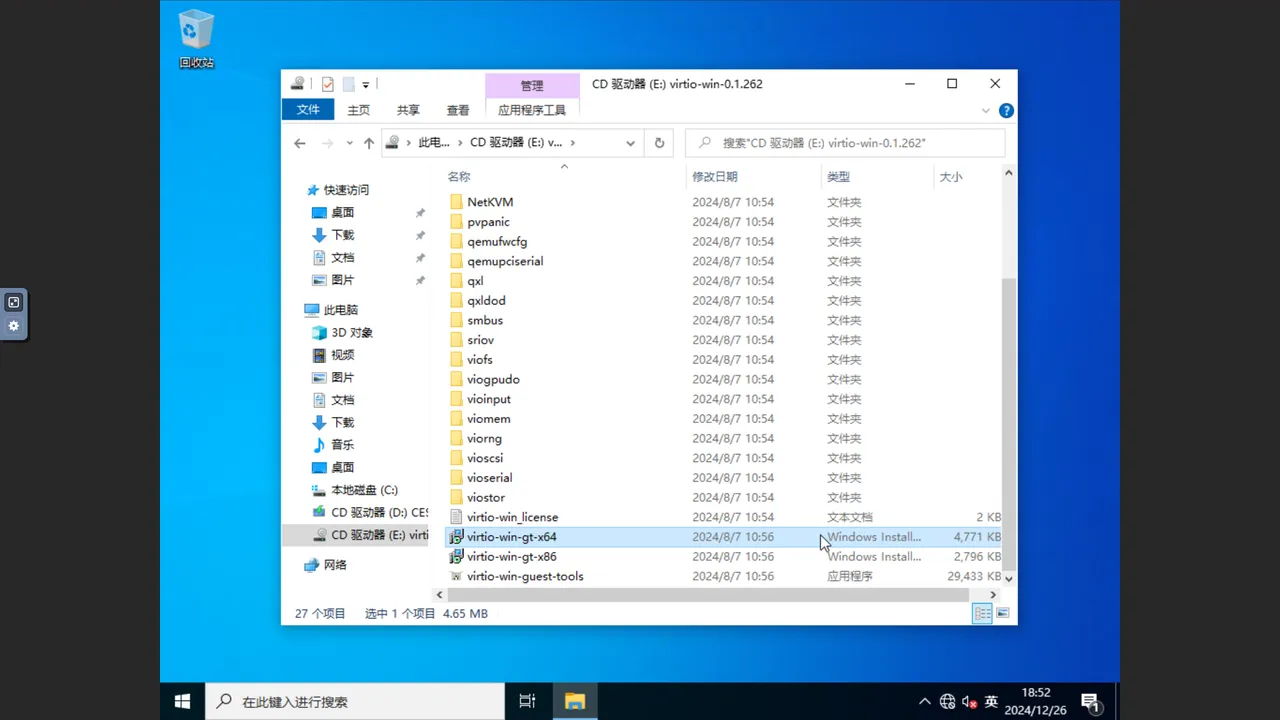The height and width of the screenshot is (720, 1280).
Task: Select the virtio-win-gt-x86 installer file
Action: click(x=511, y=556)
